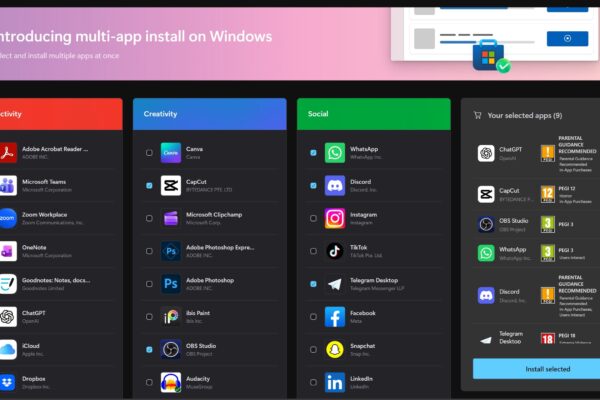The height and width of the screenshot is (400, 600).
Task: Check the Snapchat checkbox
Action: pyautogui.click(x=313, y=349)
